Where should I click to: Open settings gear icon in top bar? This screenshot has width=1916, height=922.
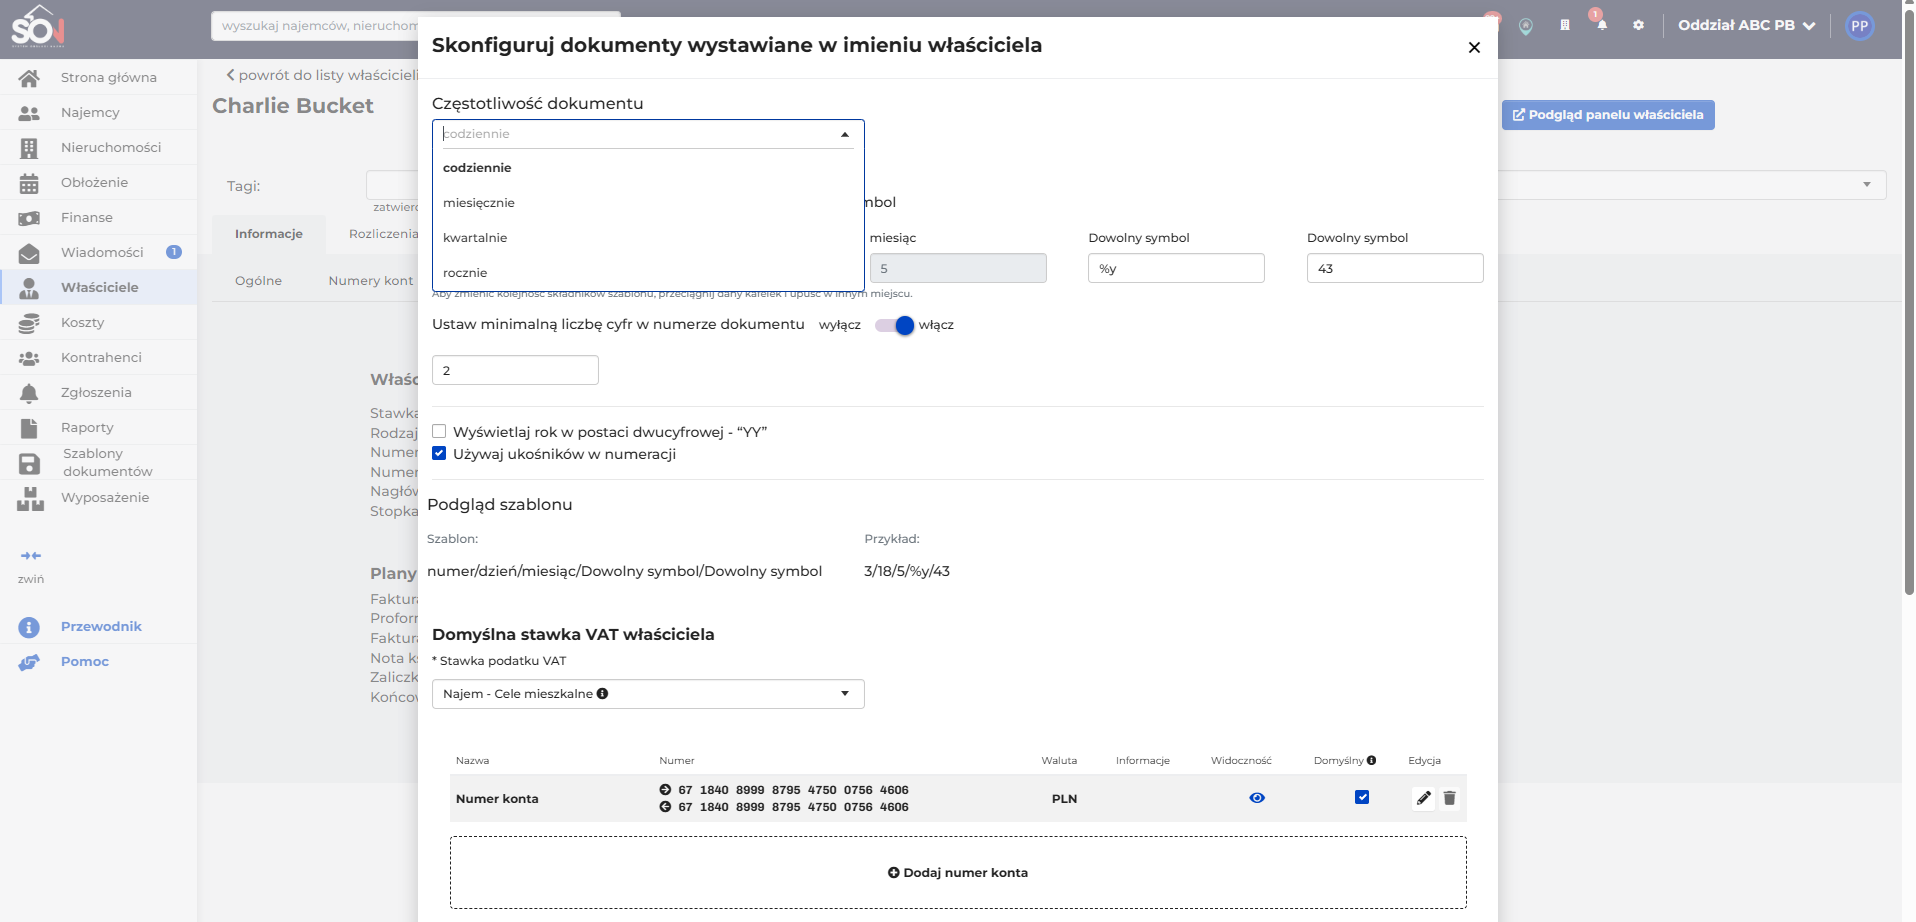(1638, 25)
